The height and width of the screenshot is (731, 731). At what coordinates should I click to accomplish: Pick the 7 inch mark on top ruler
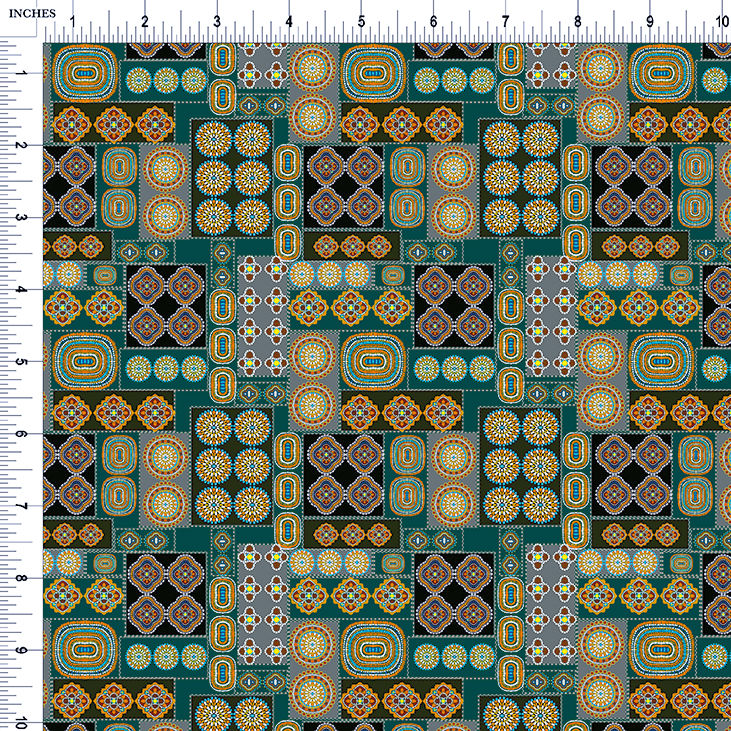click(505, 21)
